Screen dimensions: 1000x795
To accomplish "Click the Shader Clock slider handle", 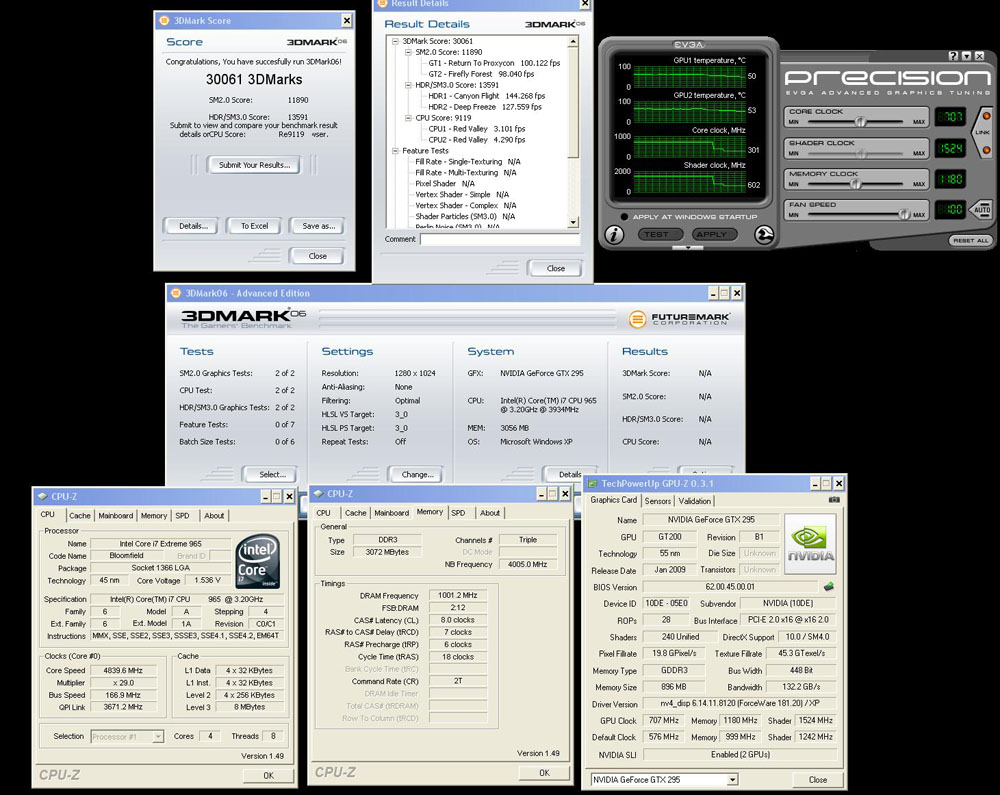I will pos(861,153).
